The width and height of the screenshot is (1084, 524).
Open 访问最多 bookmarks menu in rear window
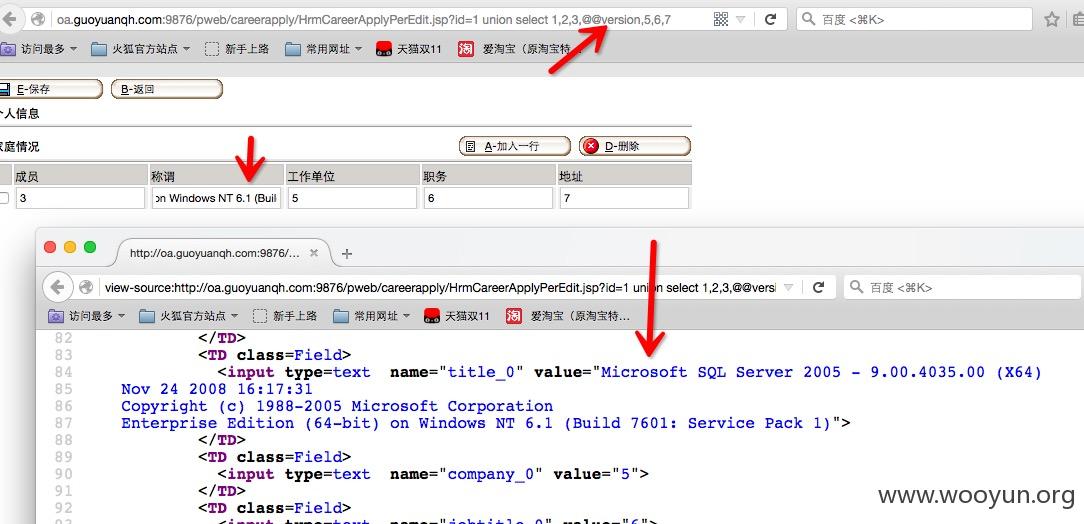point(39,49)
